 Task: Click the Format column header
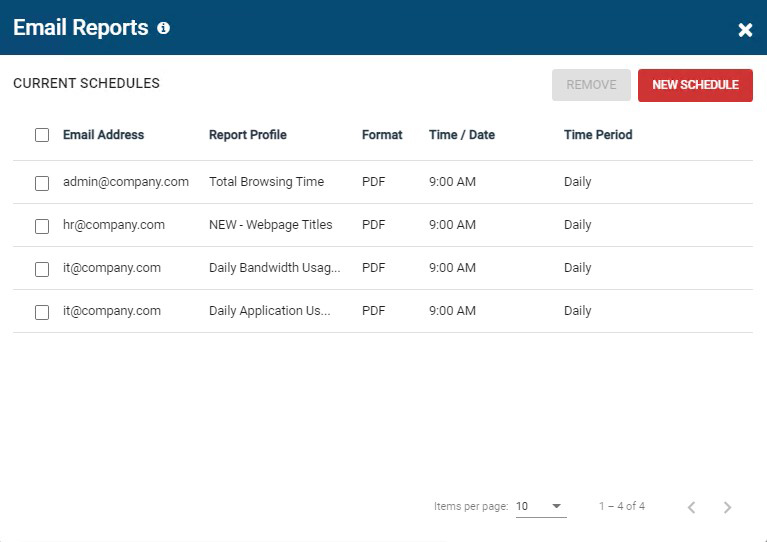click(x=382, y=135)
